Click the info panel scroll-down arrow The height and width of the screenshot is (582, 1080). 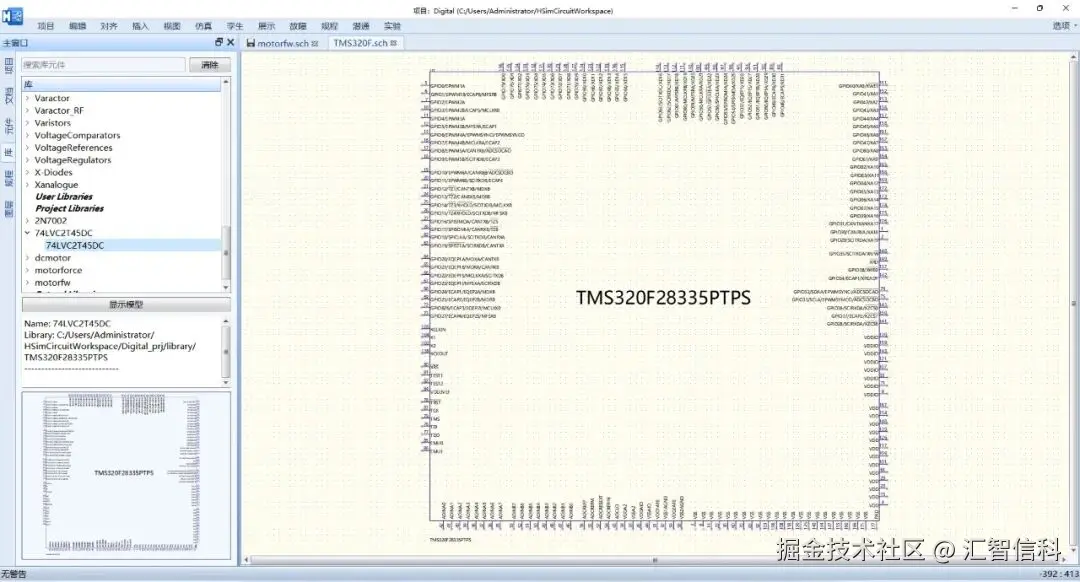pyautogui.click(x=226, y=382)
